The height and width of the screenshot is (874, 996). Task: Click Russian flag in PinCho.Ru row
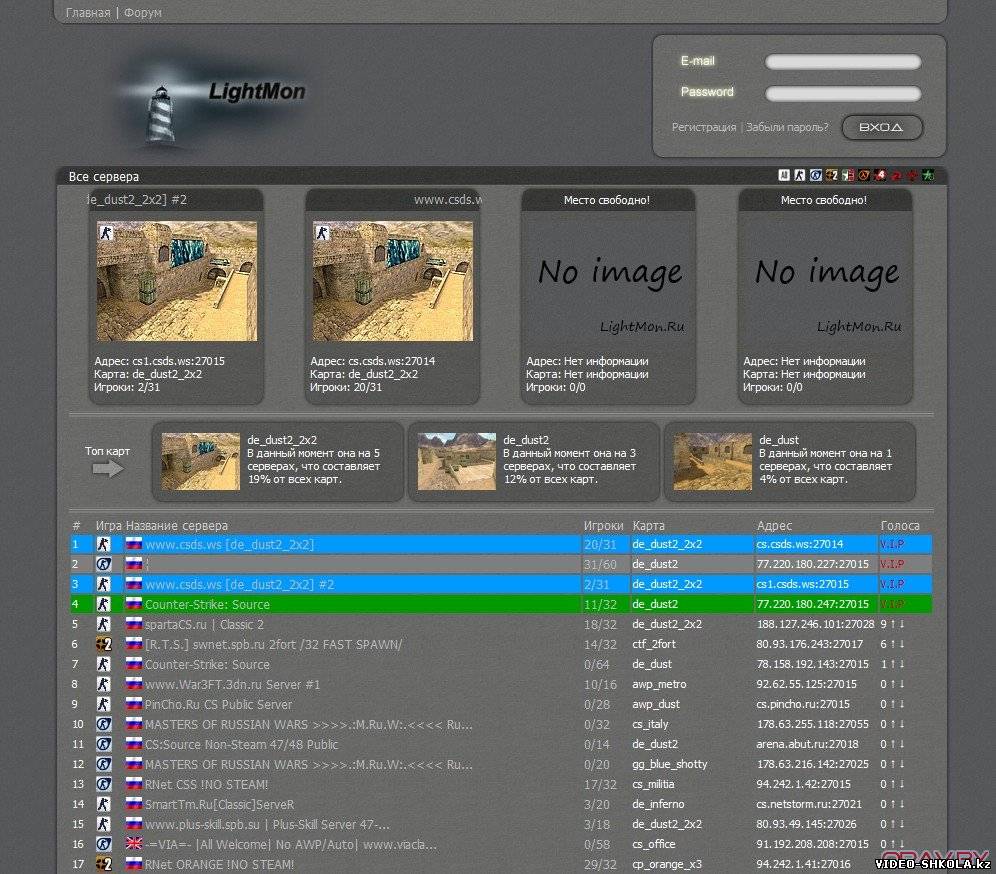(x=134, y=704)
